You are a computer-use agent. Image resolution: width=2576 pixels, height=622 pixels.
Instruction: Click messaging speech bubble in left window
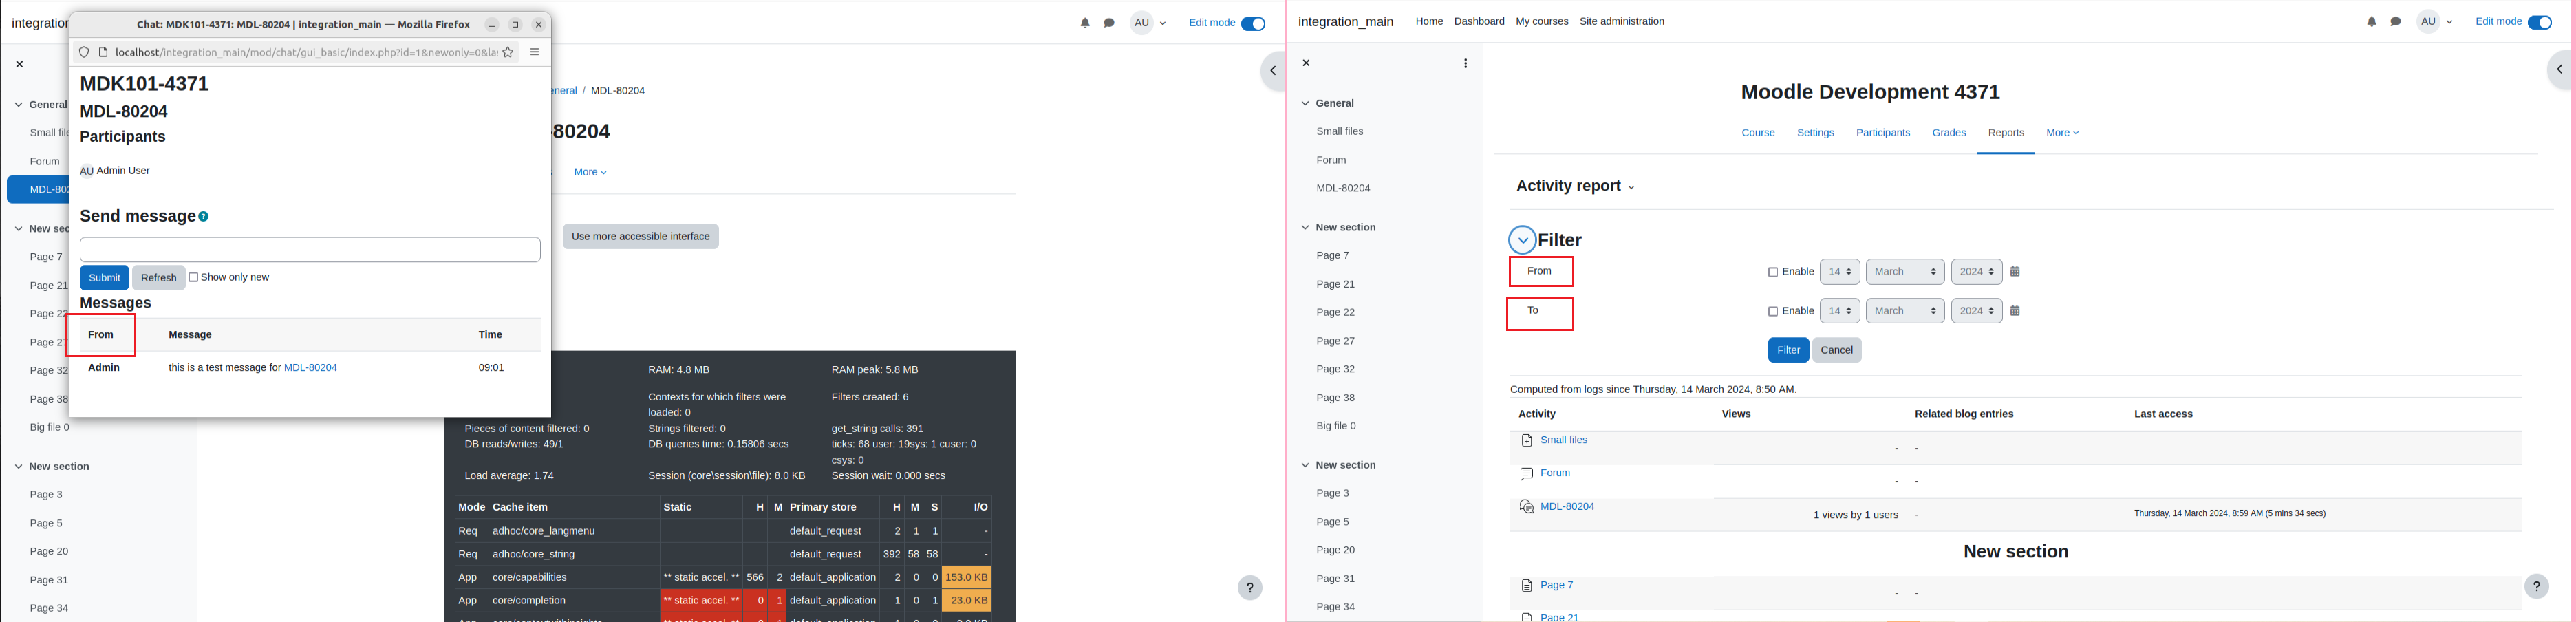(x=1109, y=23)
